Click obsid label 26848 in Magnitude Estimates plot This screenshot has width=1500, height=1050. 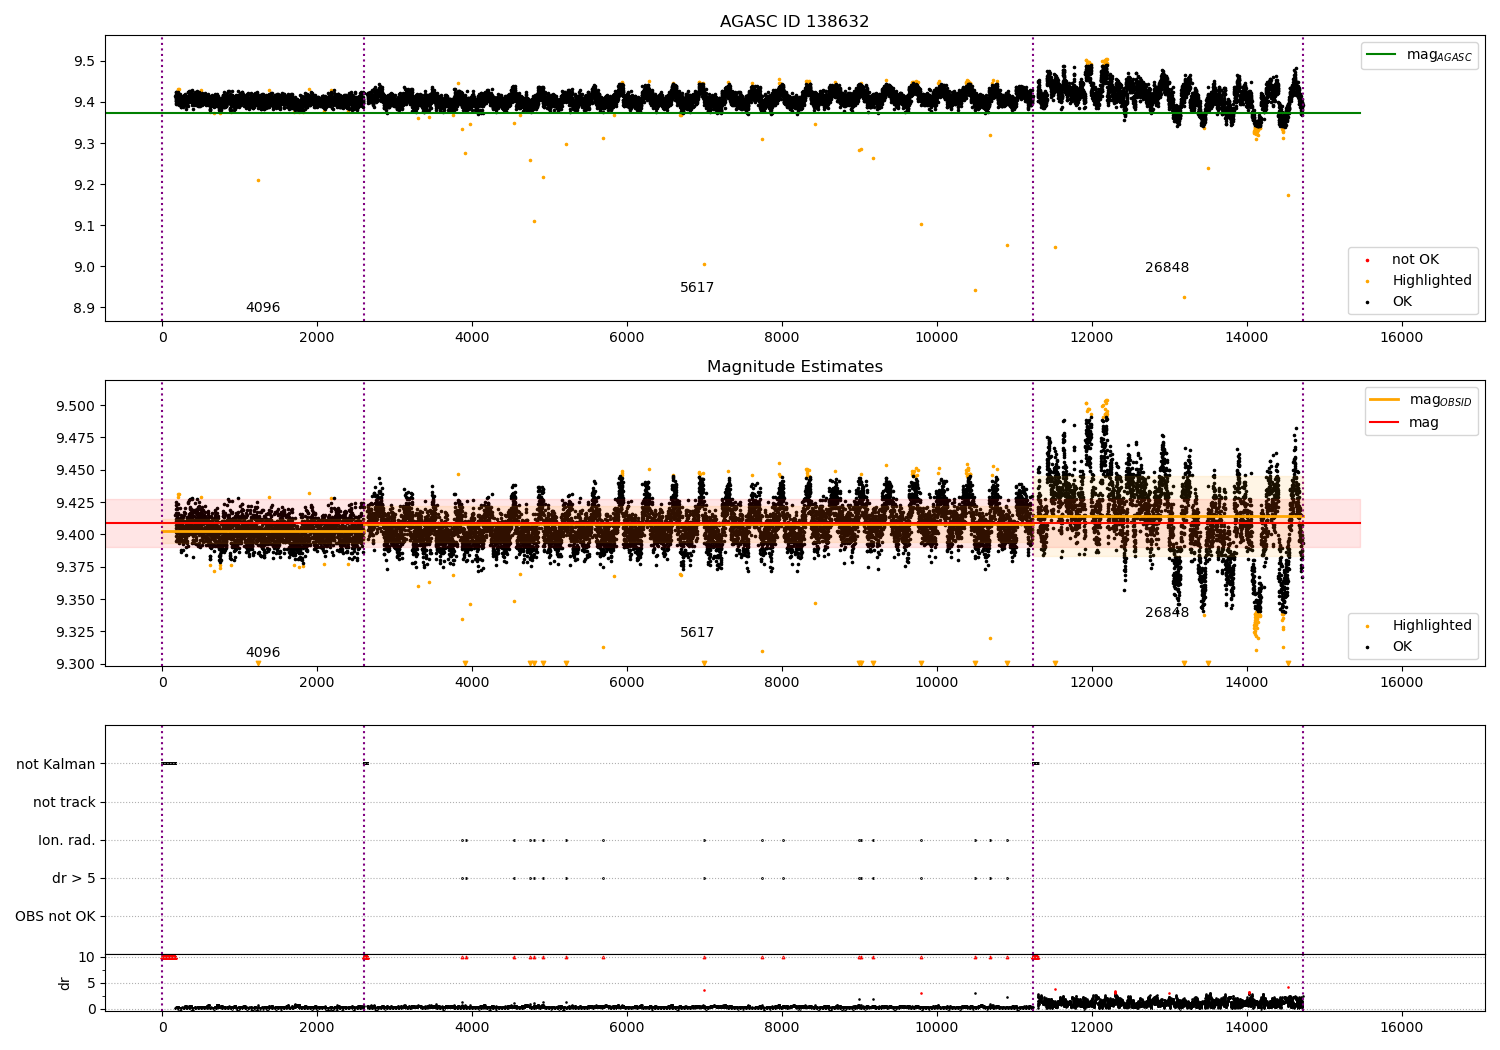coord(1167,613)
